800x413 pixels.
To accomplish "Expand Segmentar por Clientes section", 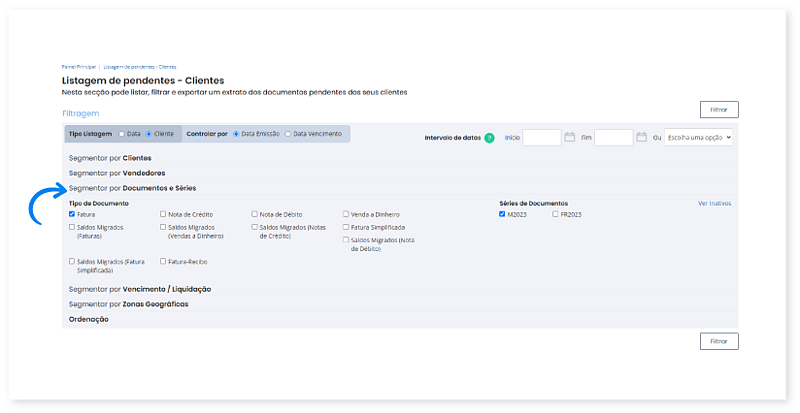I will tap(110, 158).
